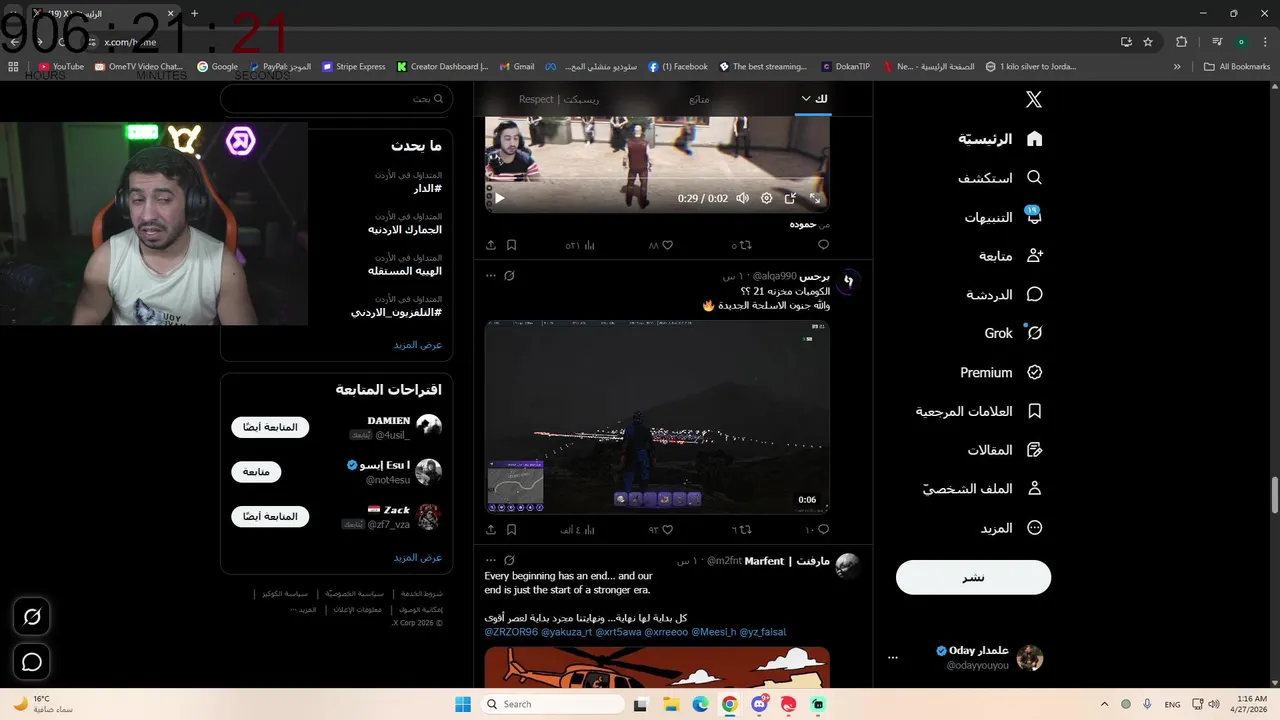The image size is (1280, 720).
Task: Switch to the متابَع following tab
Action: pos(699,99)
